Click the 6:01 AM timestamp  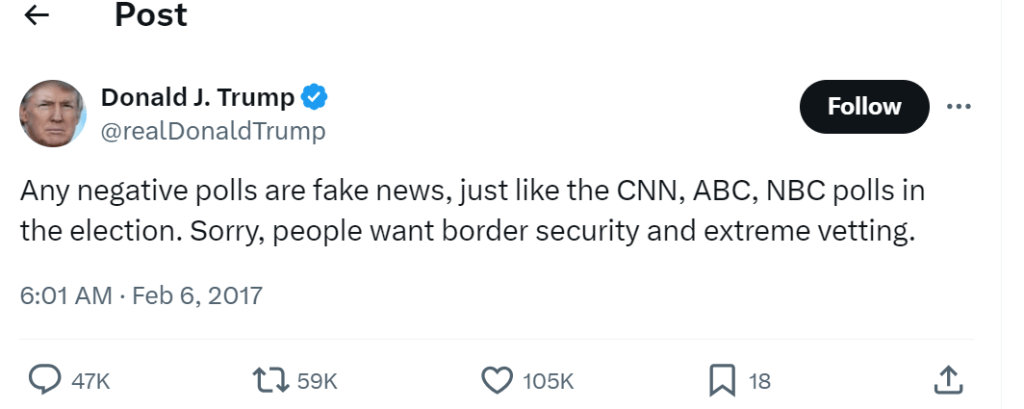coord(65,296)
